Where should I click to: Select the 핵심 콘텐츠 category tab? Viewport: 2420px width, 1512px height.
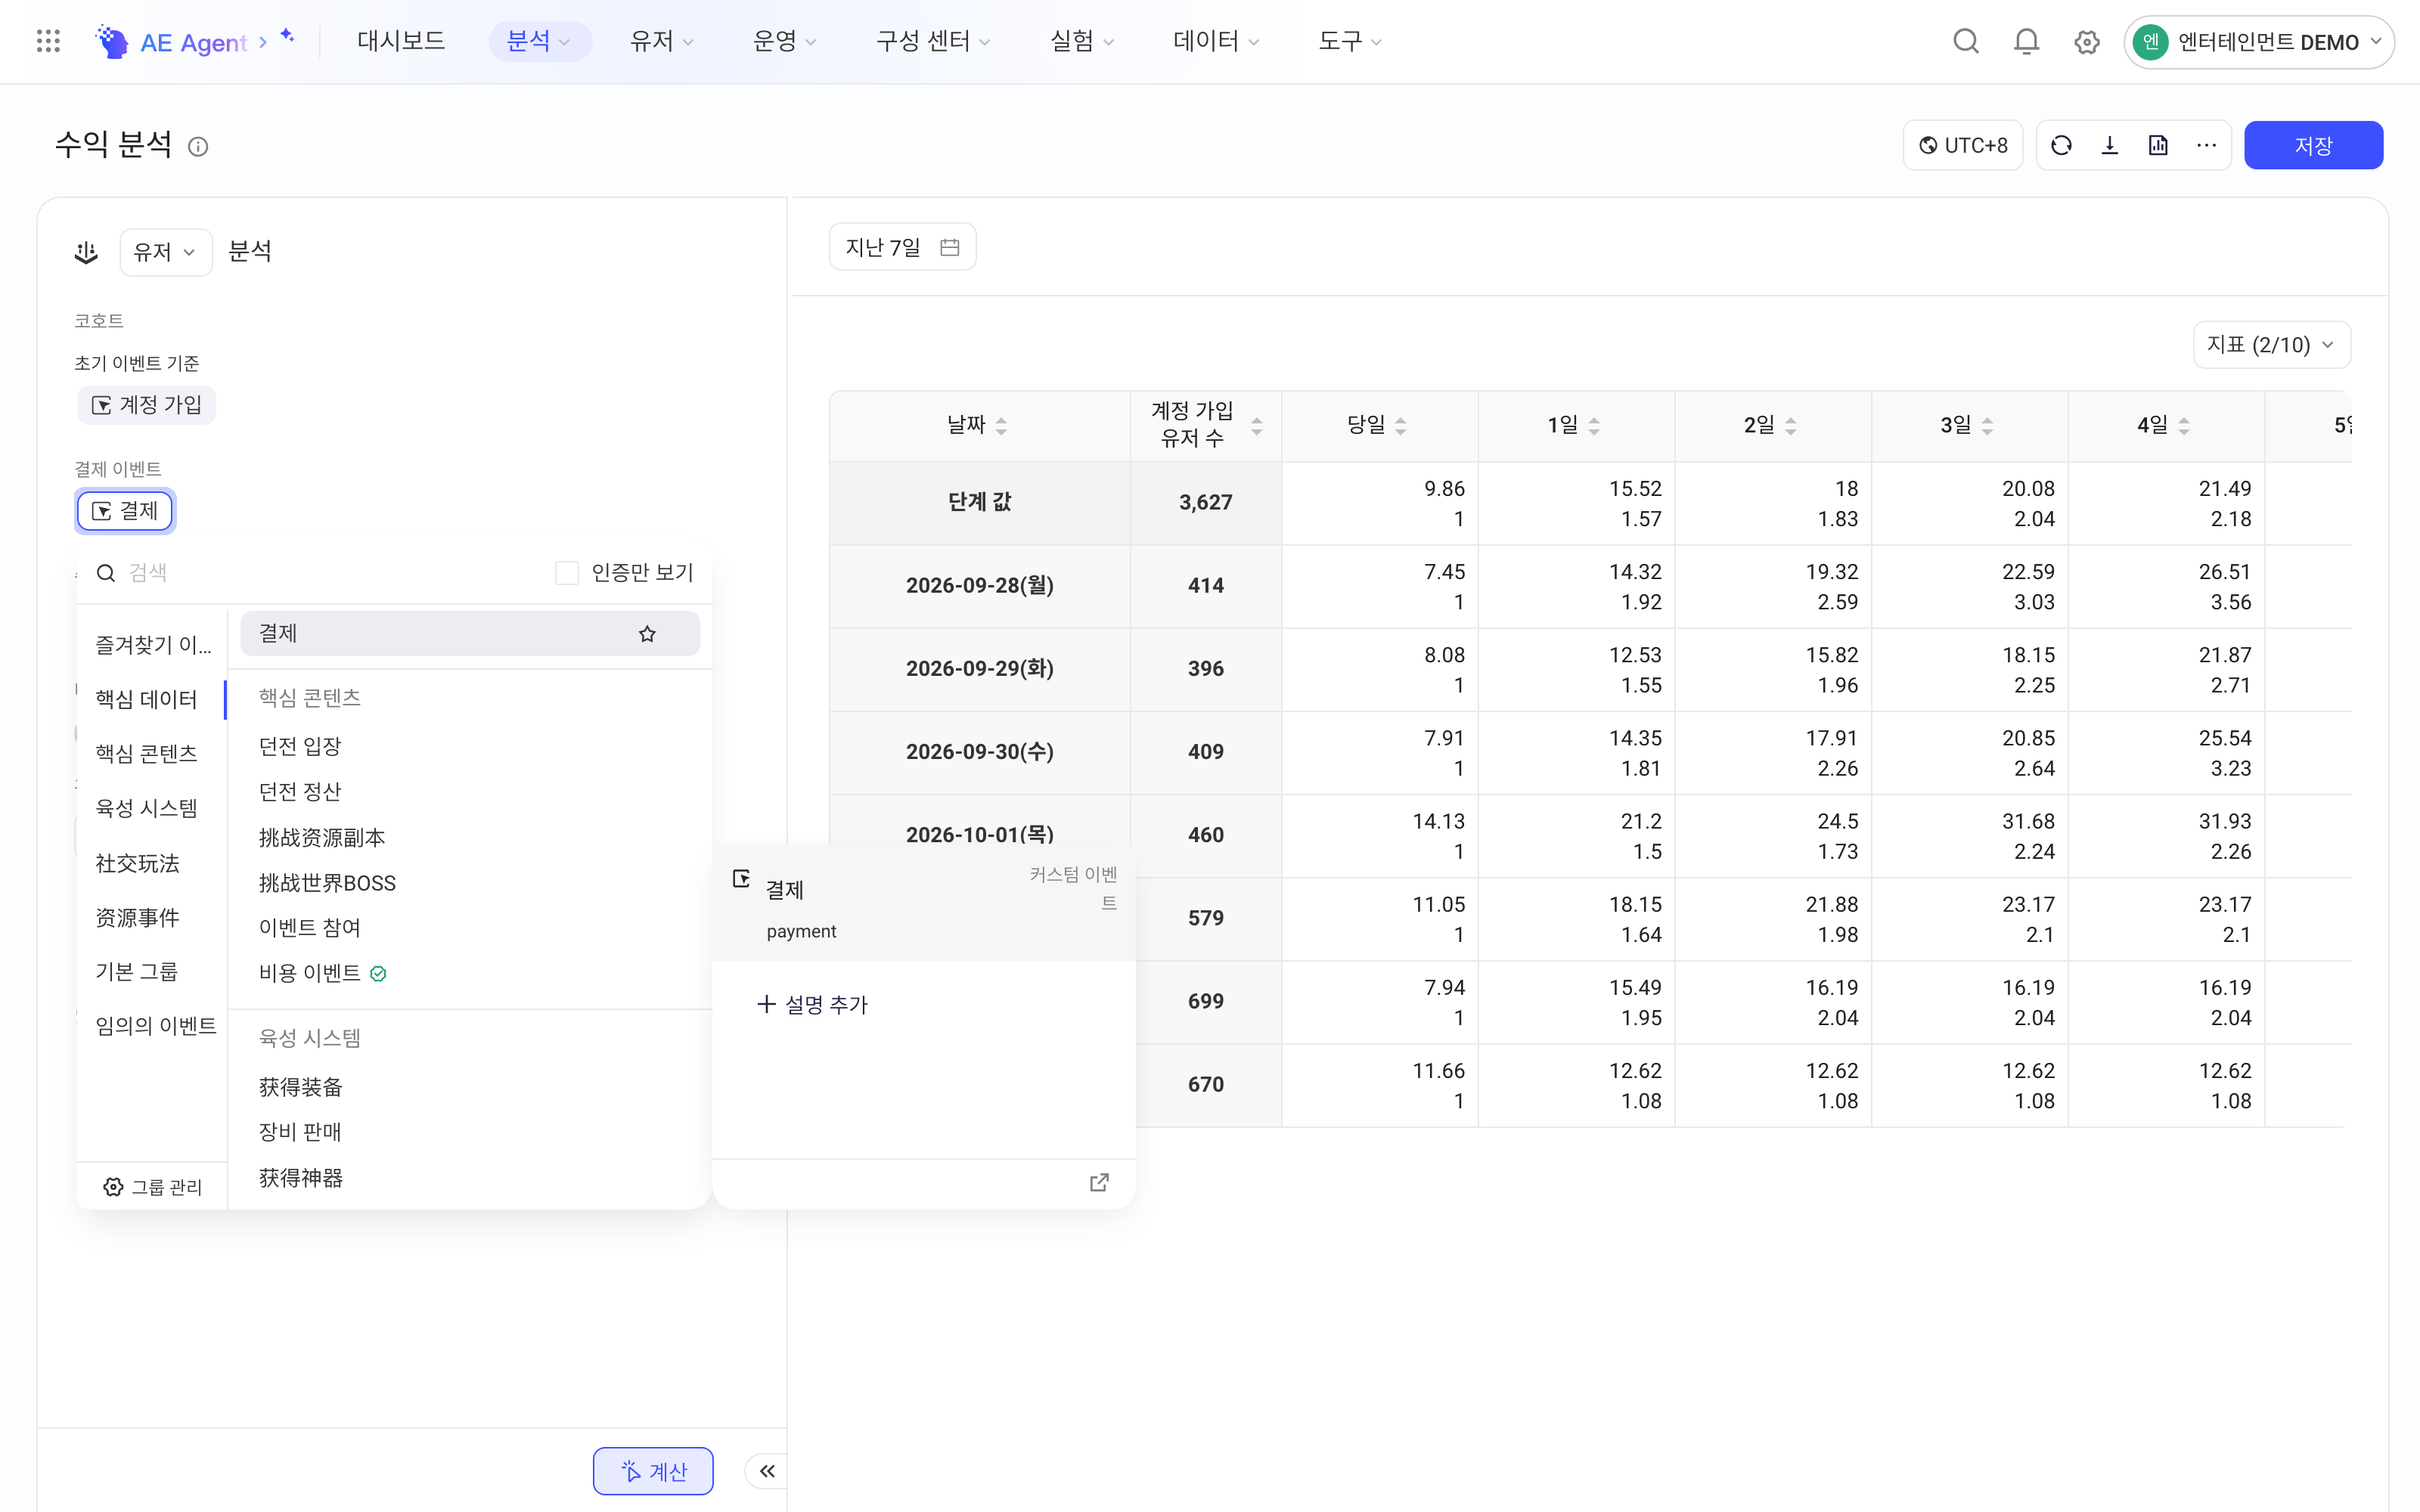tap(147, 754)
